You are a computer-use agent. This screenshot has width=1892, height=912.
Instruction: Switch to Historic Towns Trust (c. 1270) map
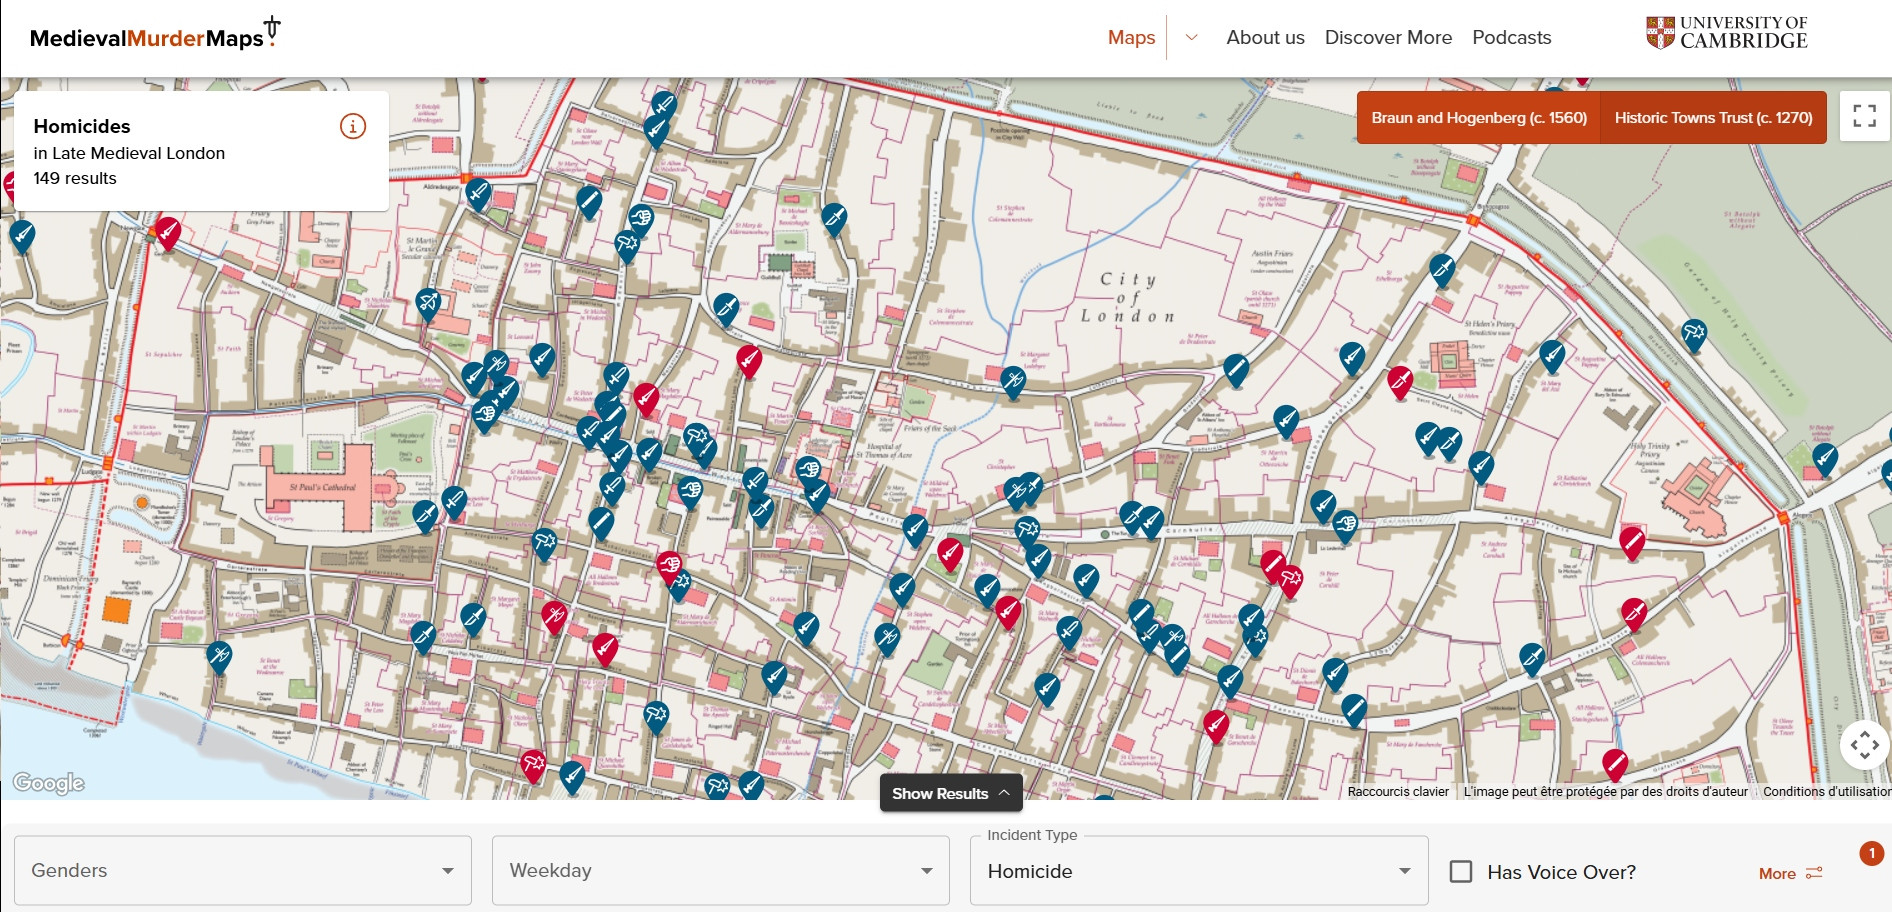point(1713,118)
